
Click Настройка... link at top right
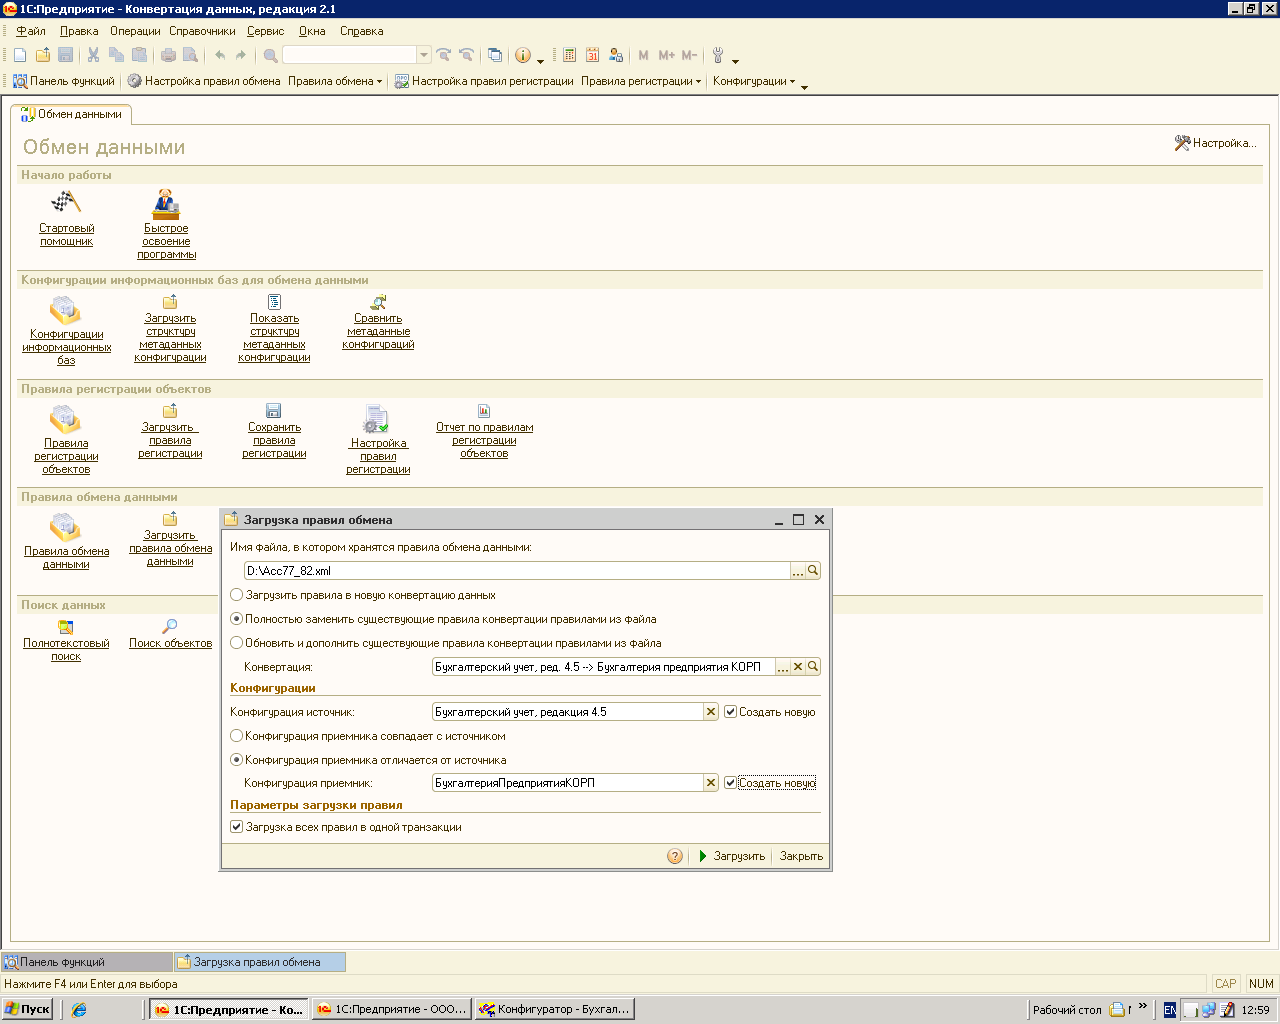[x=1215, y=143]
